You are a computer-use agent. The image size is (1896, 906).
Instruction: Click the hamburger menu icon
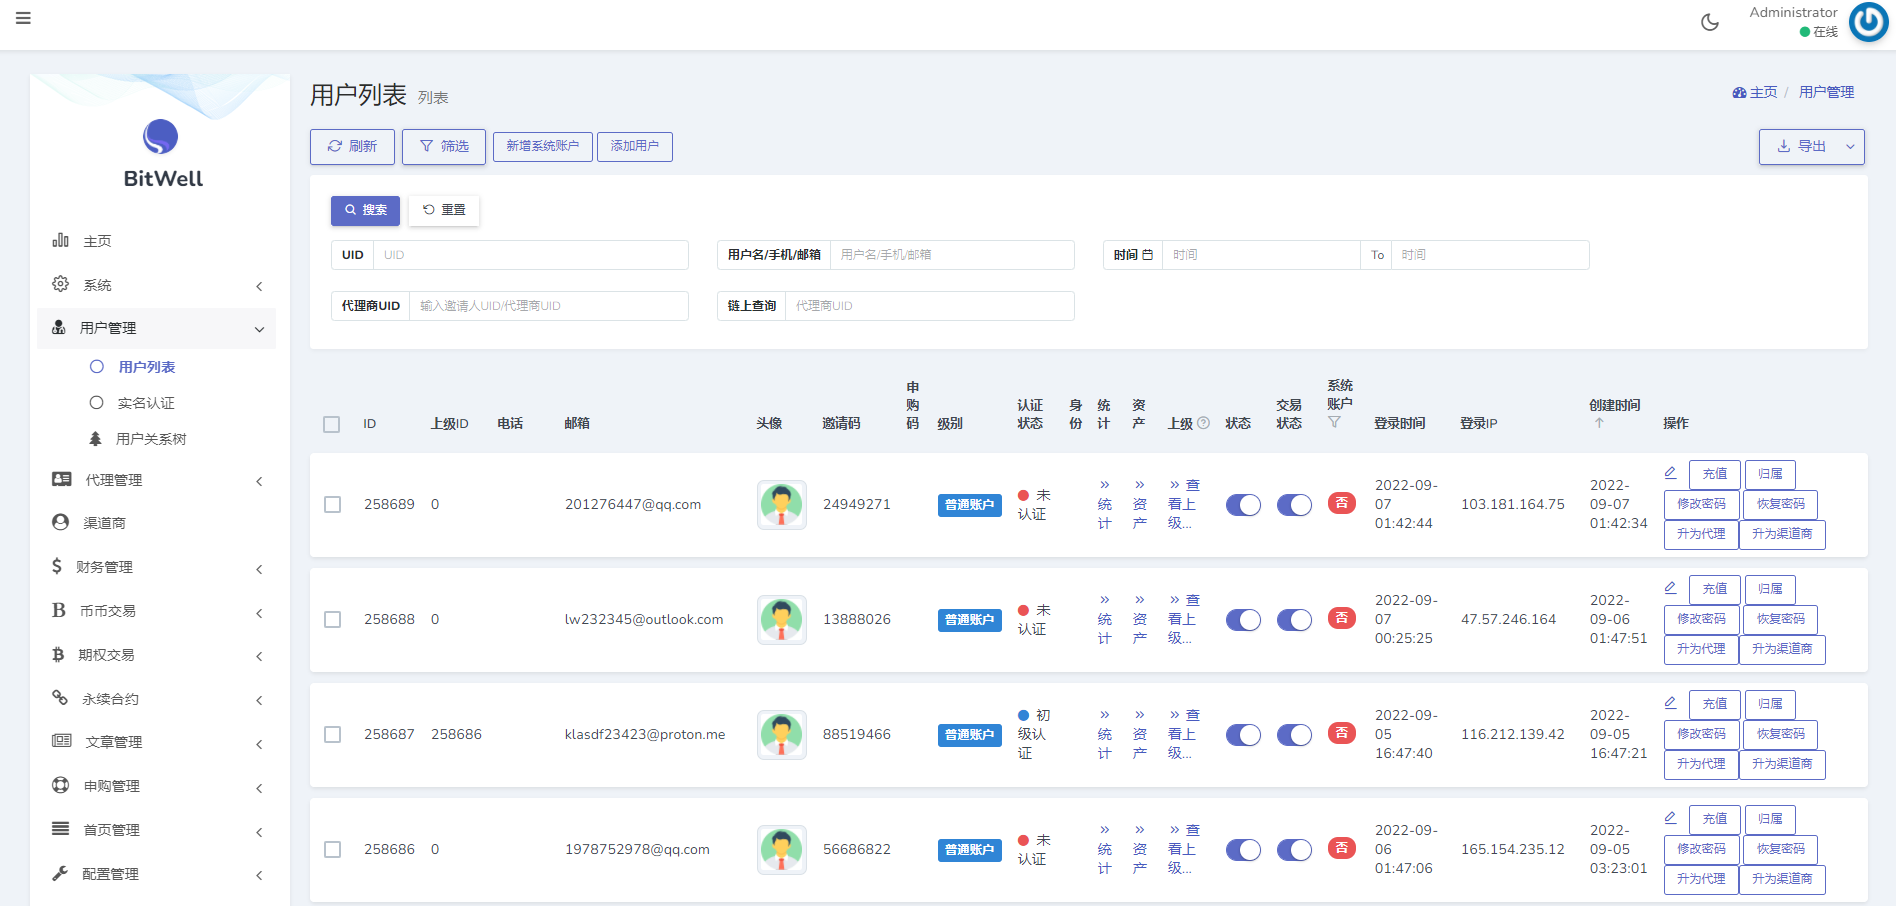click(x=23, y=19)
